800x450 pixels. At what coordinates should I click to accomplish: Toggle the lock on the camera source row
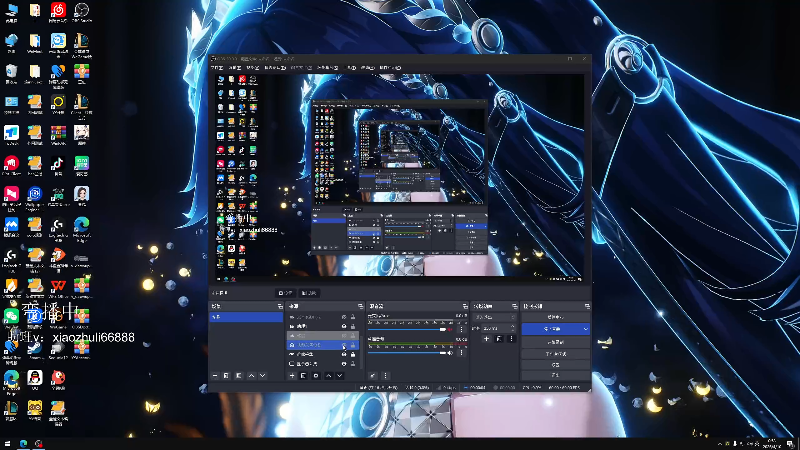[353, 326]
